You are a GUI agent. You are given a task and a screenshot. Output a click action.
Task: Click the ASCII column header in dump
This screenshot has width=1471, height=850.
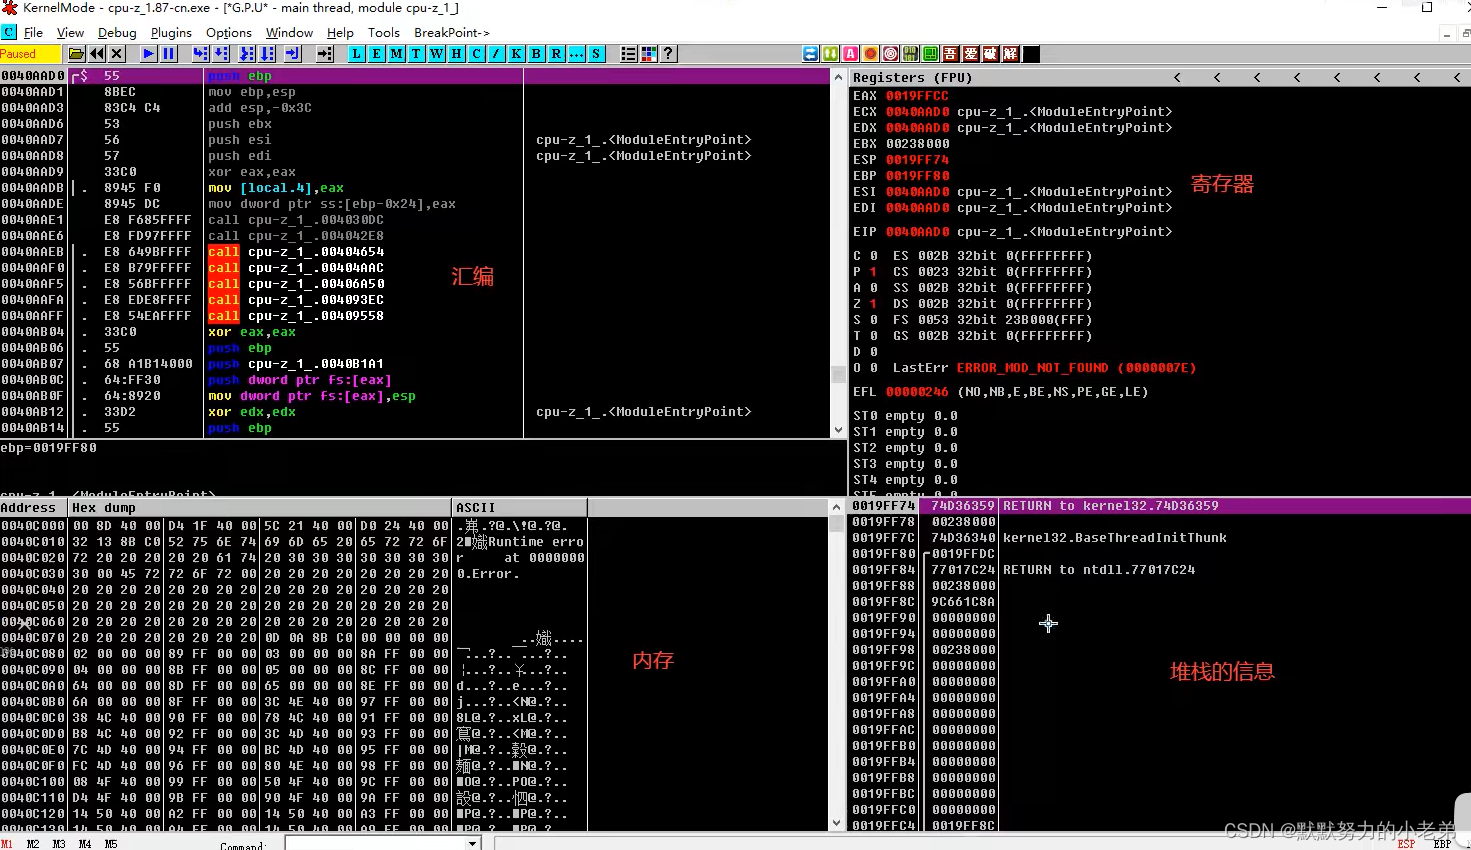[x=520, y=507]
